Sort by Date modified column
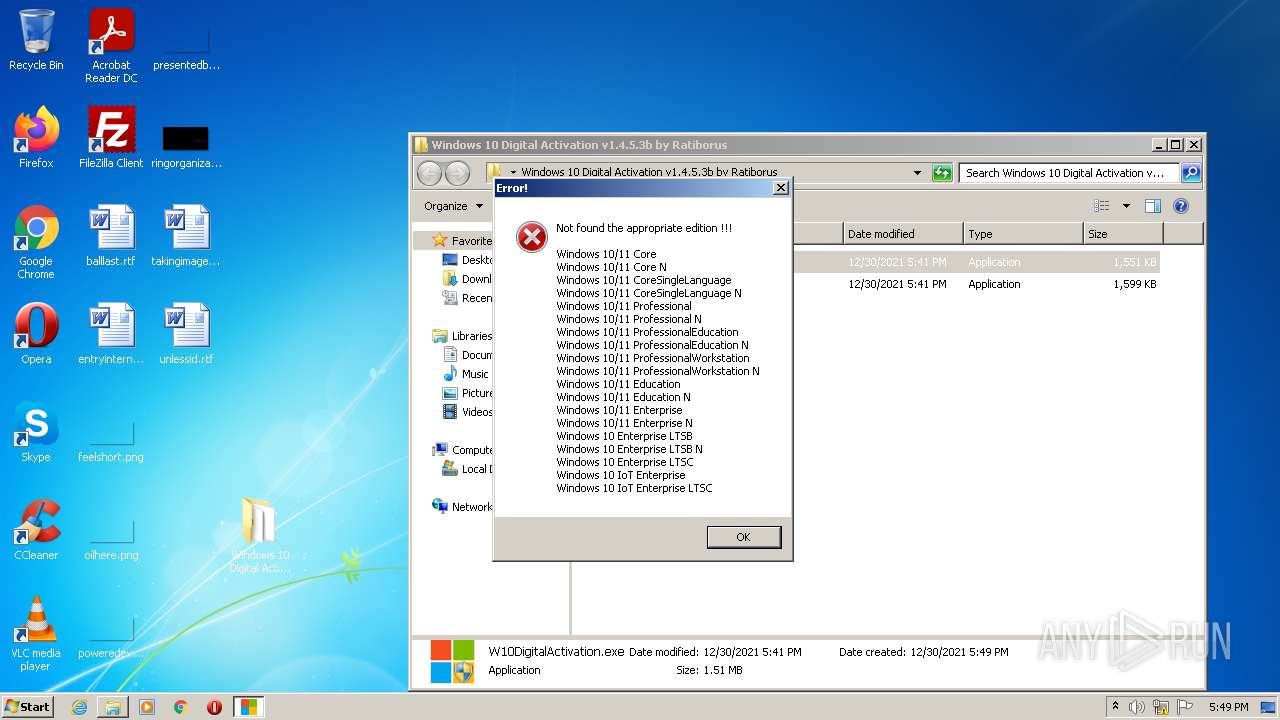This screenshot has width=1280, height=720. (x=903, y=234)
